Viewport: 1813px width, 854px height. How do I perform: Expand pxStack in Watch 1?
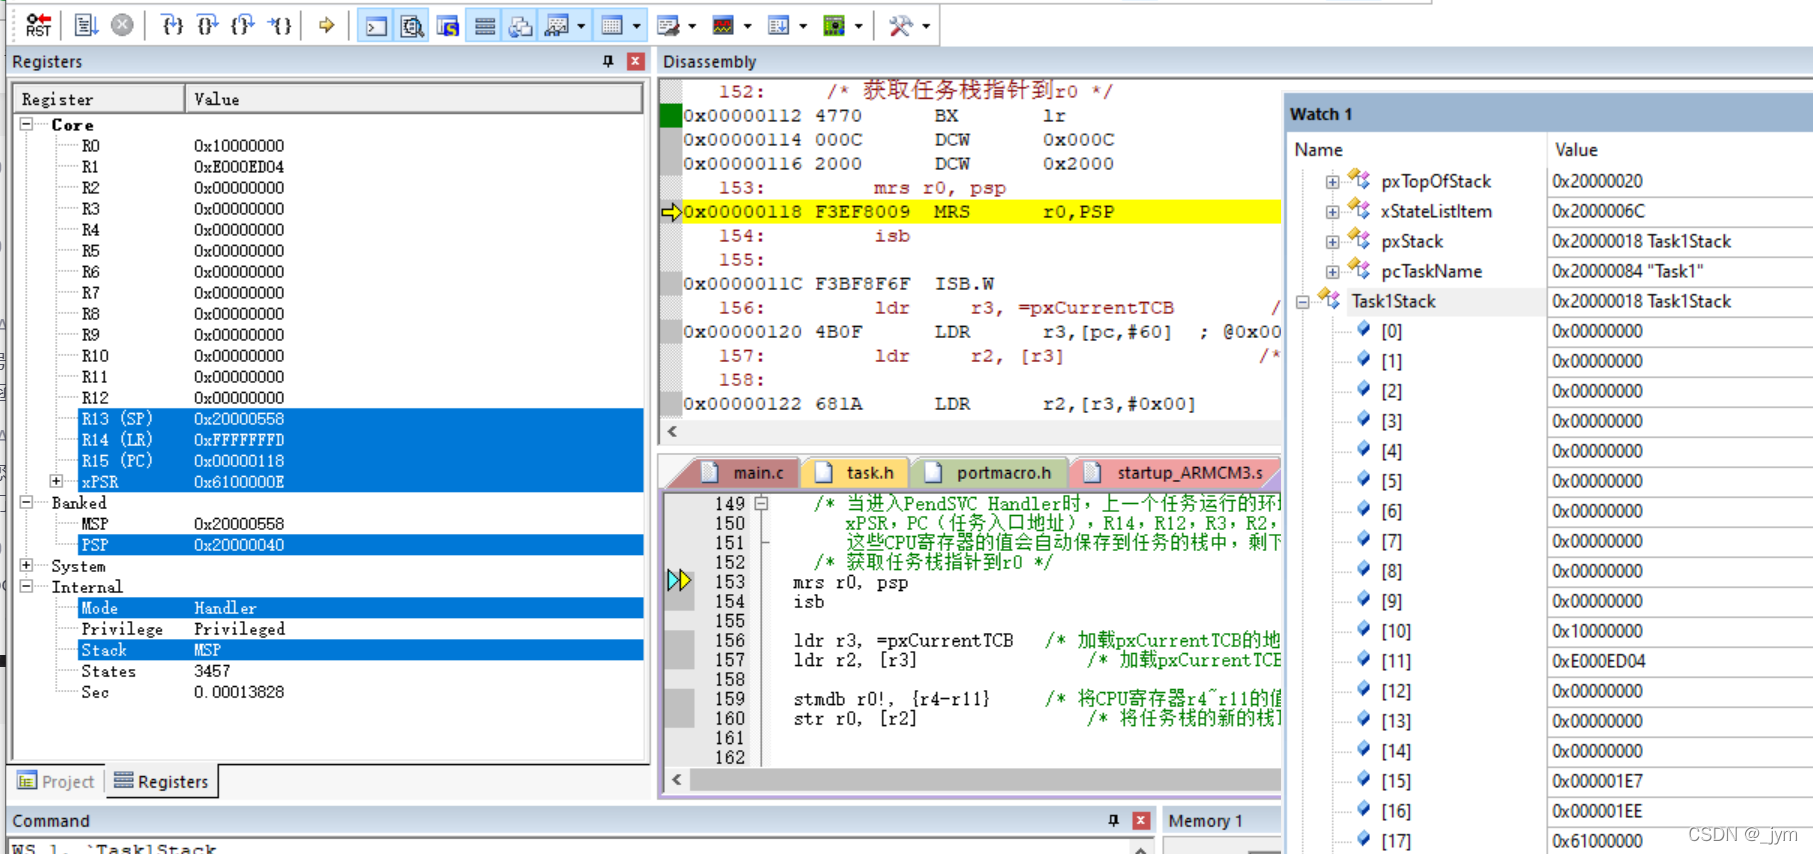tap(1332, 242)
